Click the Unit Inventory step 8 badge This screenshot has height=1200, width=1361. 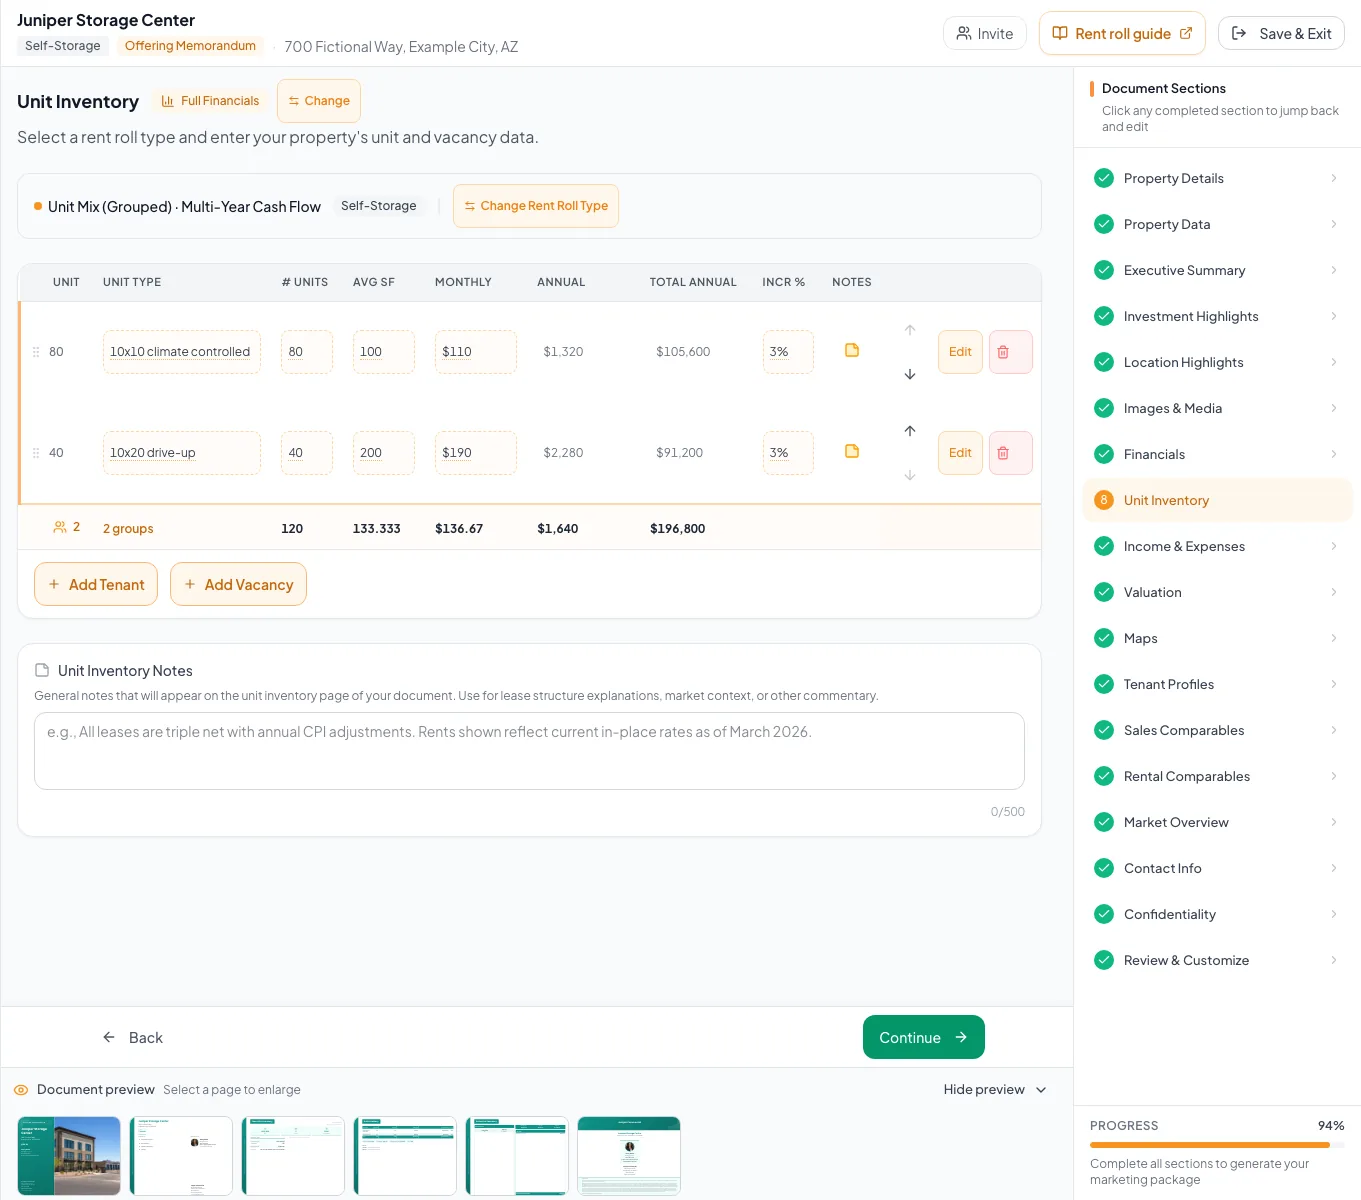[x=1104, y=500]
